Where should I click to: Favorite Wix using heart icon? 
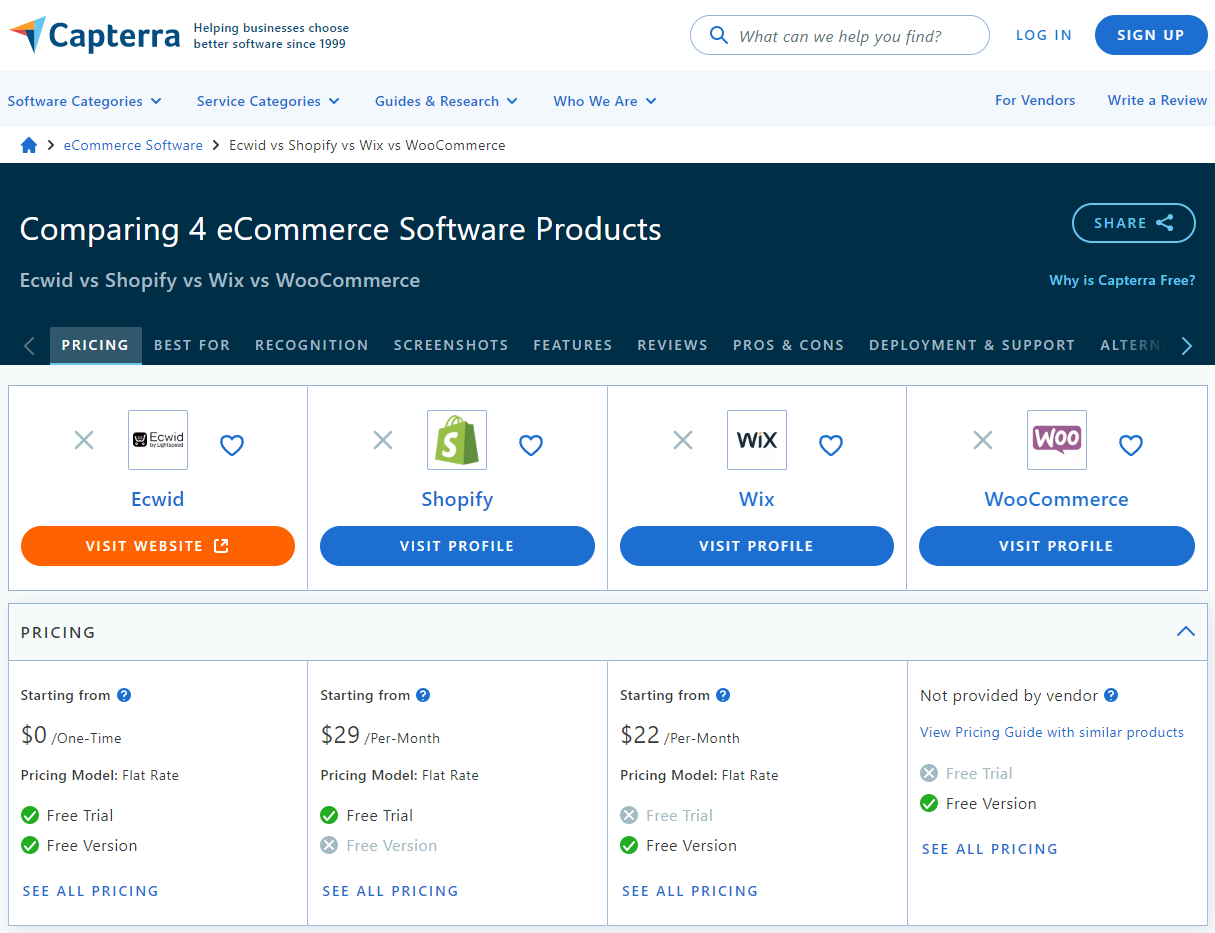(x=831, y=445)
